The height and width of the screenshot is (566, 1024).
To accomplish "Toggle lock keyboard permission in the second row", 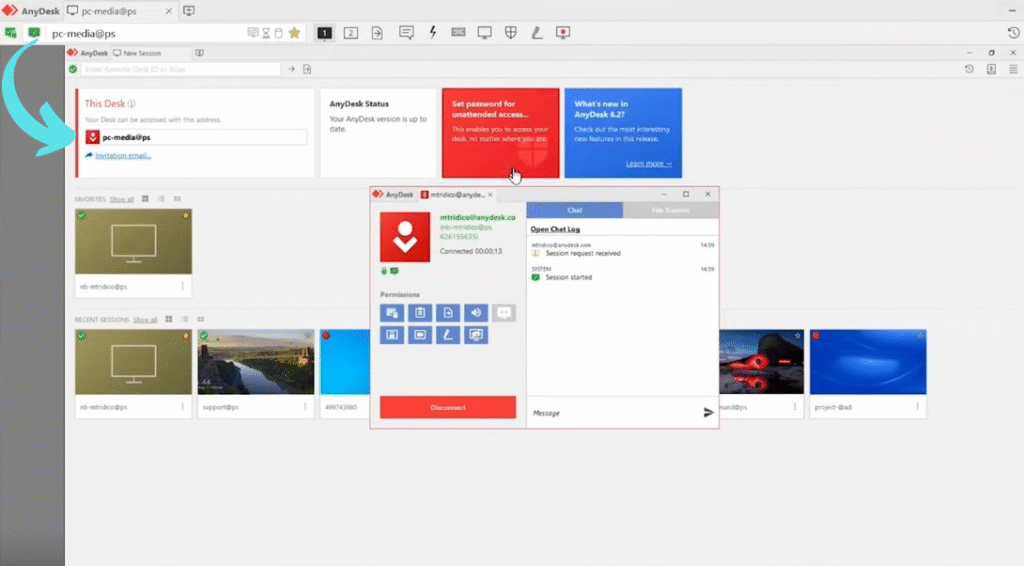I will coord(392,335).
